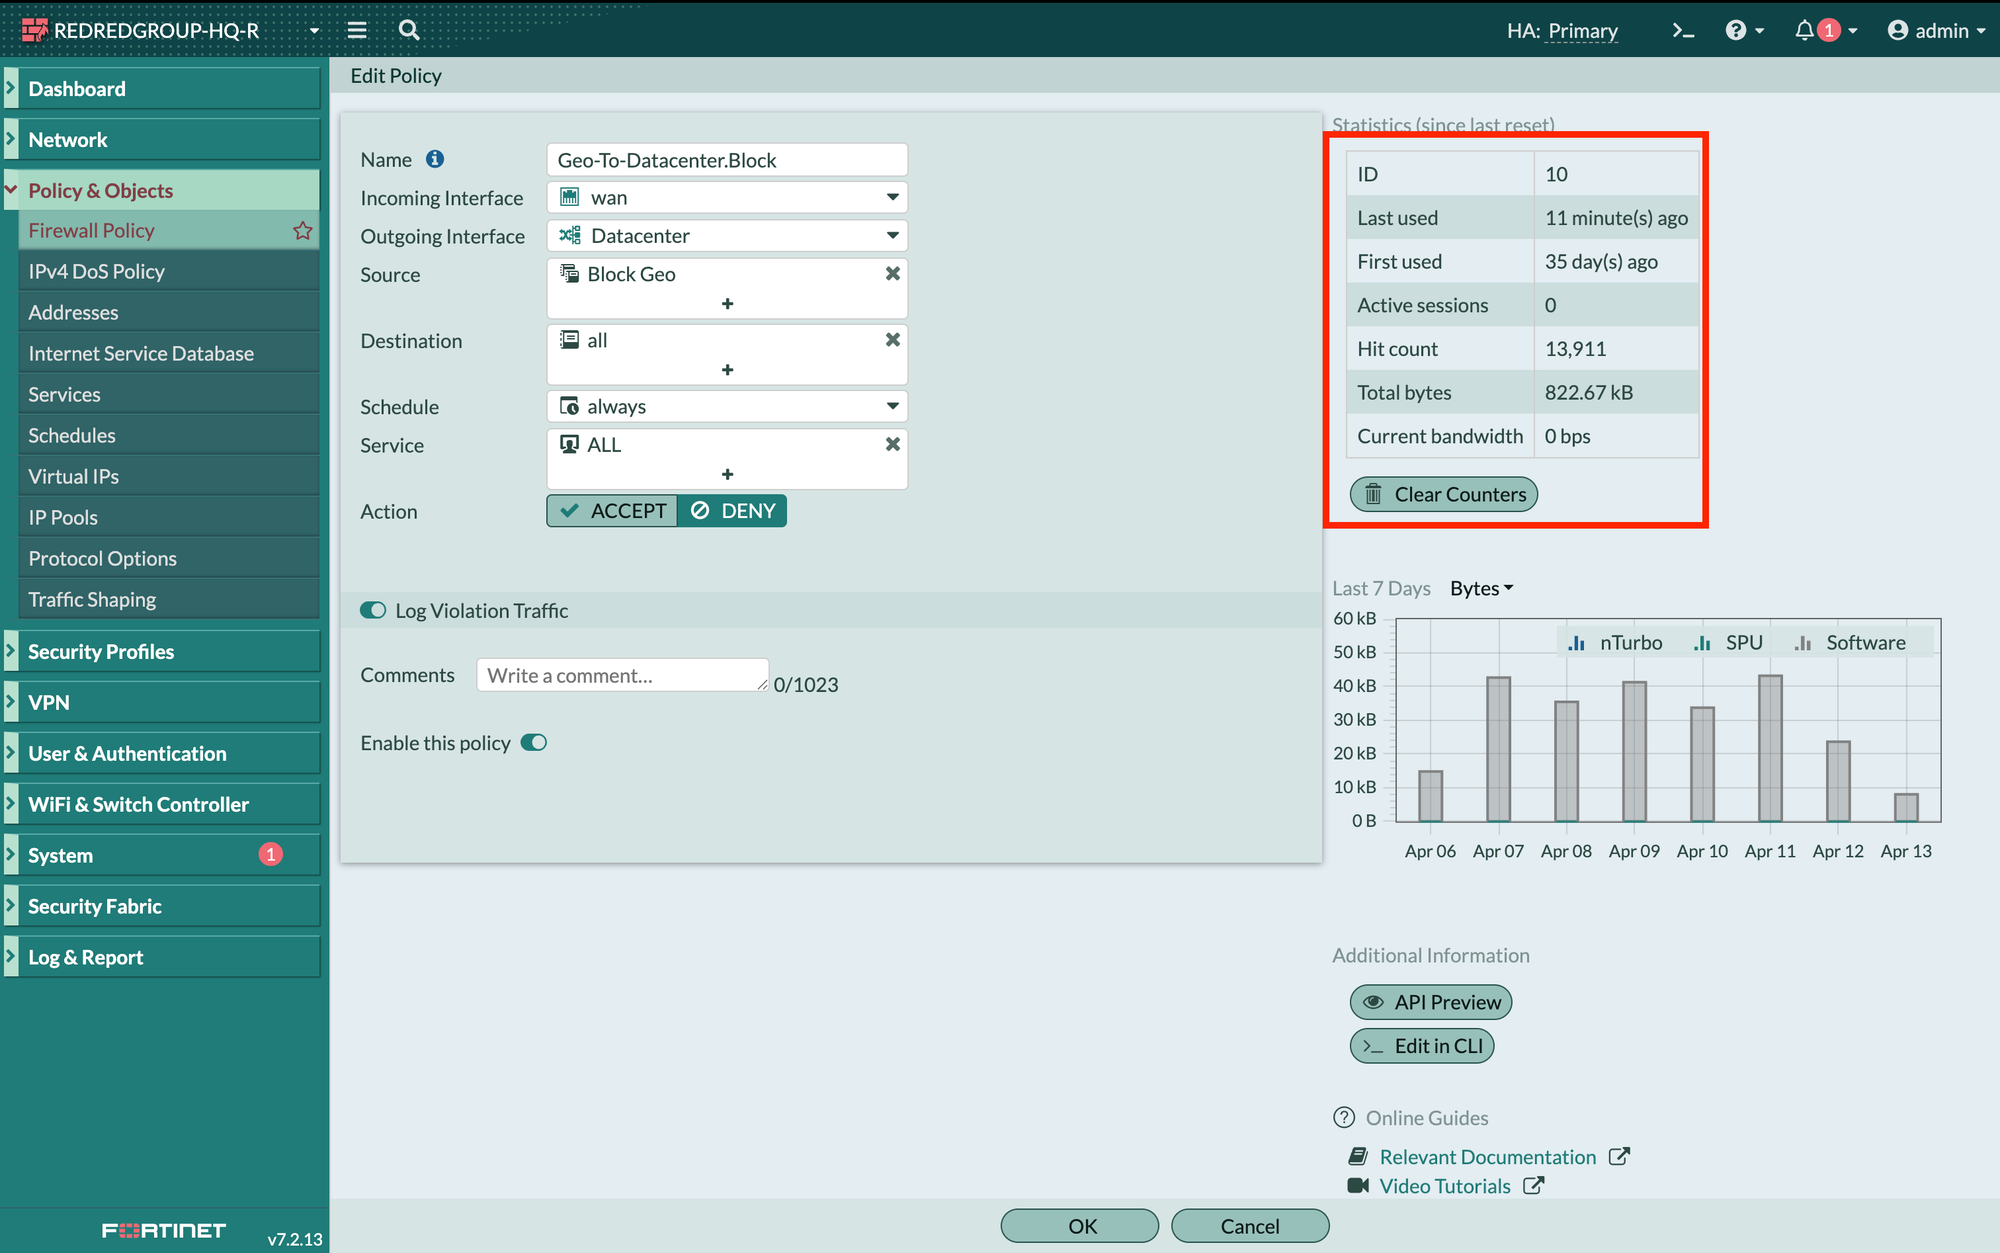This screenshot has width=2000, height=1253.
Task: Favorite the Firewall Policy star icon
Action: (302, 231)
